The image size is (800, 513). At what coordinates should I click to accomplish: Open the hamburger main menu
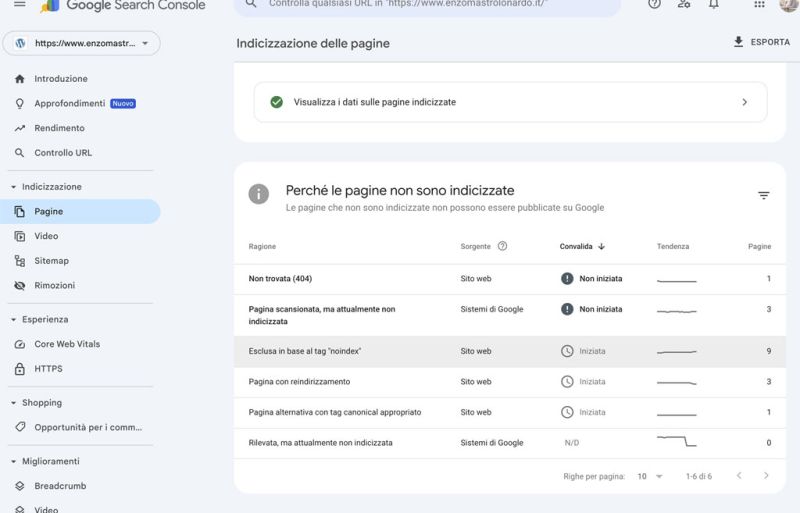pyautogui.click(x=20, y=4)
